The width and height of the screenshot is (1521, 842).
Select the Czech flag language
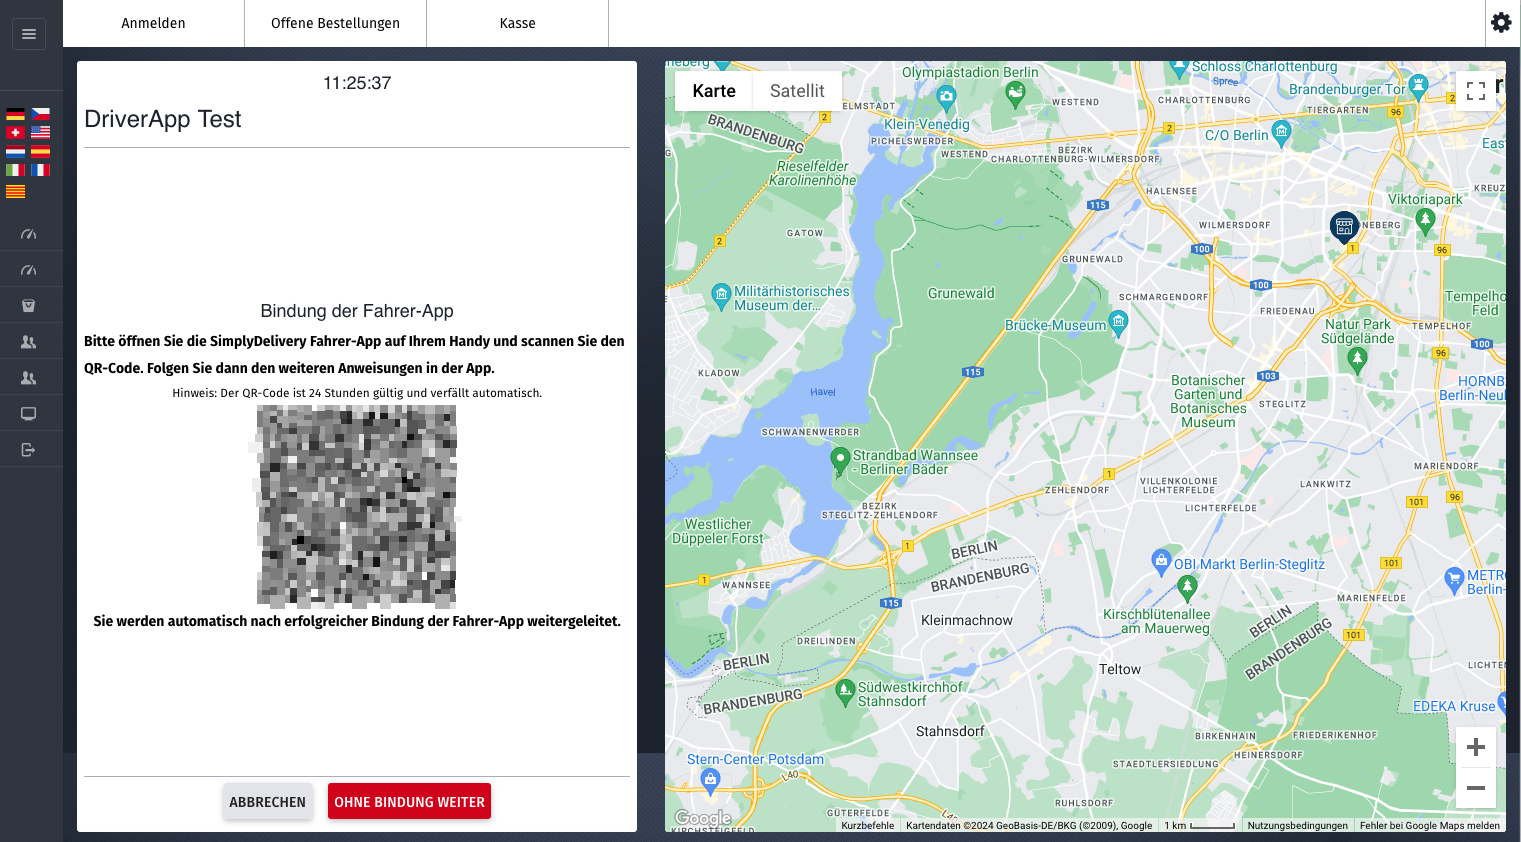pos(41,114)
